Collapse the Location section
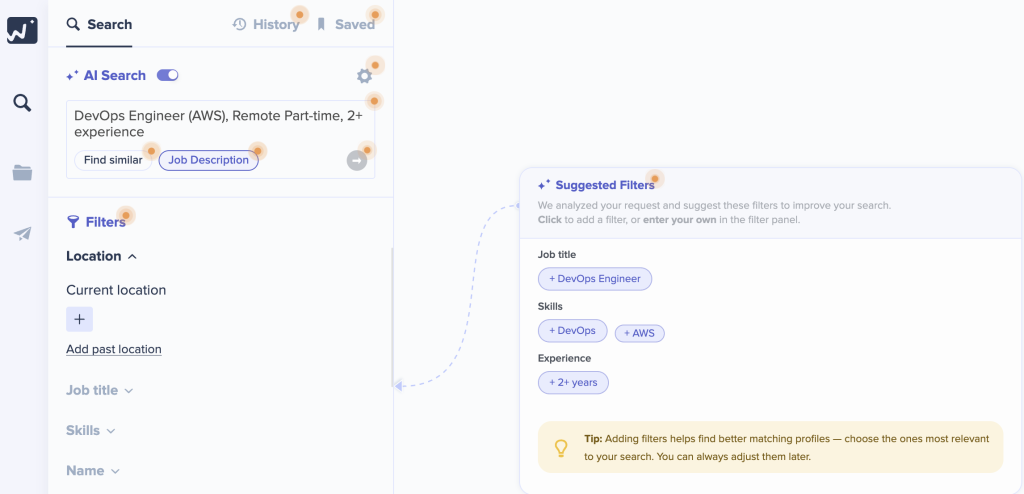 tap(131, 257)
